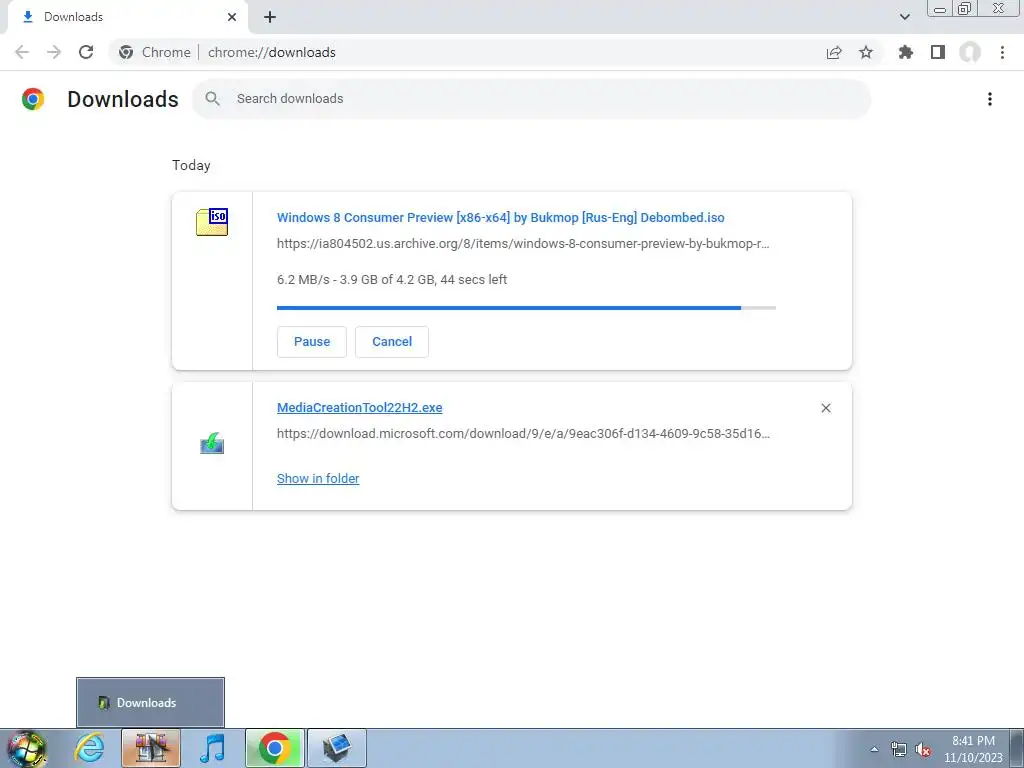Click the MediaCreationTool file icon
This screenshot has height=768, width=1024.
click(x=212, y=443)
